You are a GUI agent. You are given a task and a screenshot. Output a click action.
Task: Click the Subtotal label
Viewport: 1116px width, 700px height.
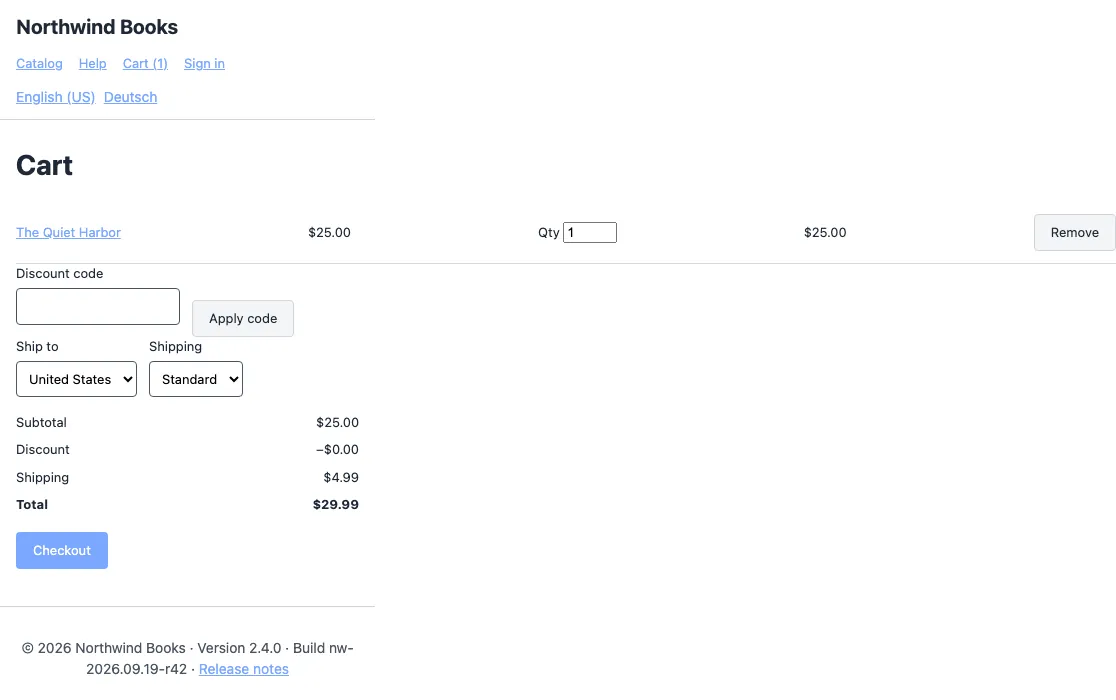[41, 423]
